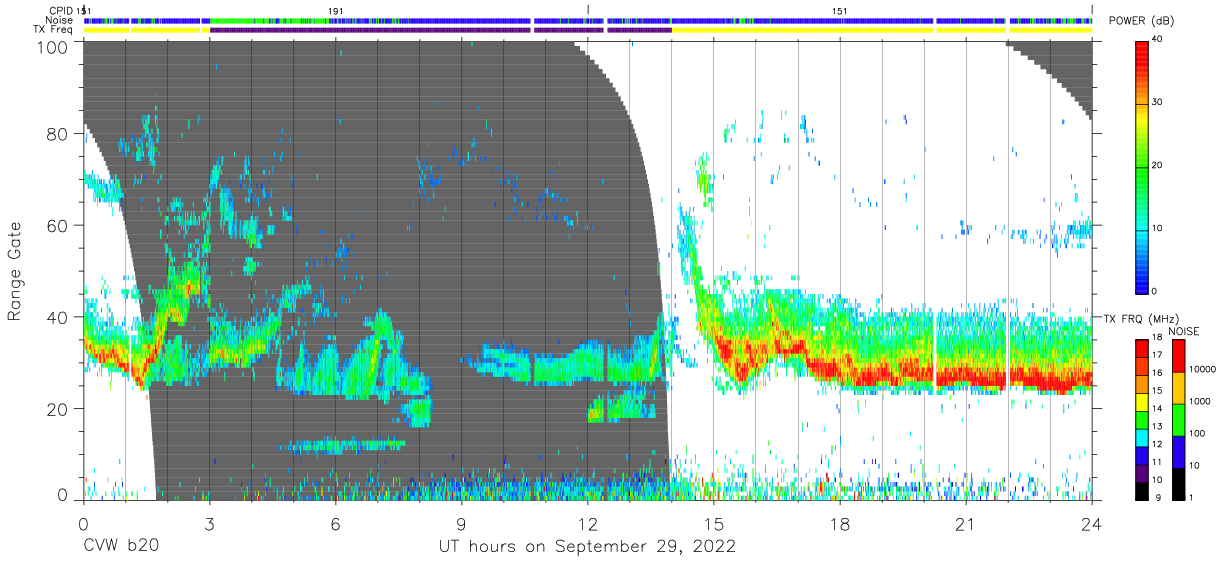1228x567 pixels.
Task: Click the green middle of the power colorbar
Action: point(1141,165)
